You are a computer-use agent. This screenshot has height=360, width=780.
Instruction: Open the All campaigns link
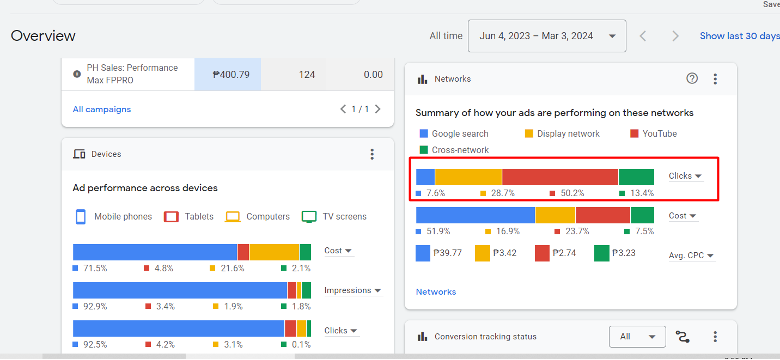coord(102,109)
